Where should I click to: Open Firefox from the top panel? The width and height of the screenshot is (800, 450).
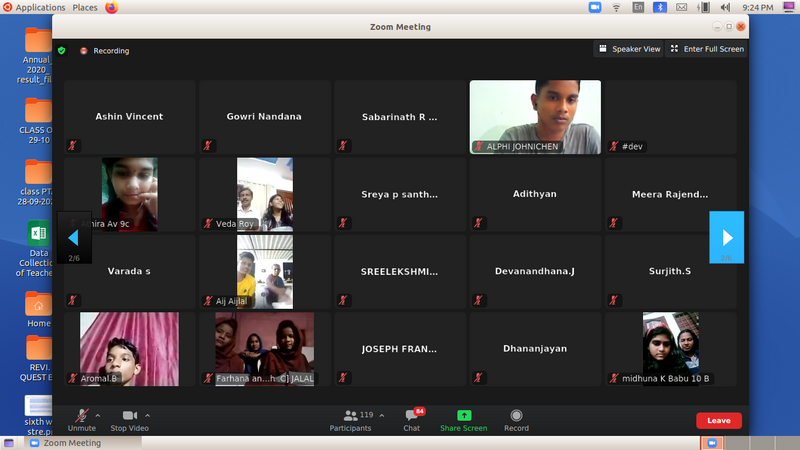111,7
